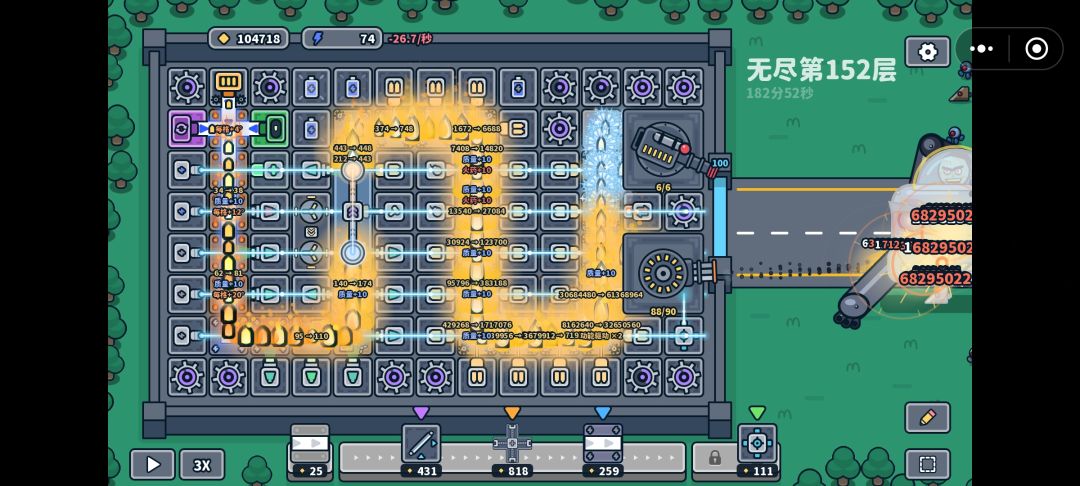Pick the shop item costing 431

point(421,444)
